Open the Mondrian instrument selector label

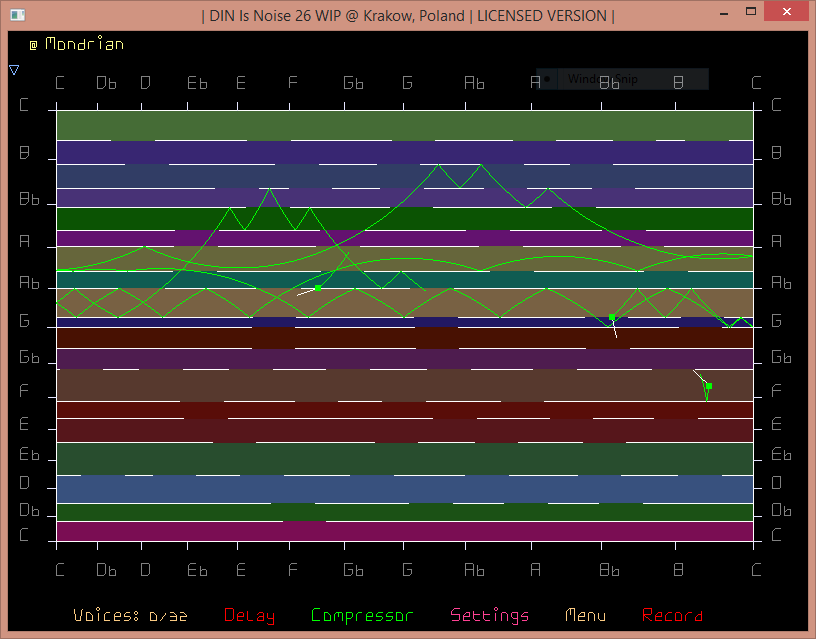point(85,45)
